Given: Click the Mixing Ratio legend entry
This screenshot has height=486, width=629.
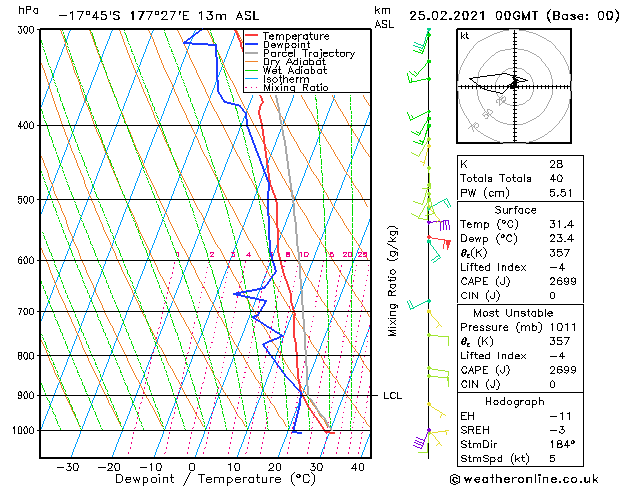Looking at the screenshot, I should (287, 87).
